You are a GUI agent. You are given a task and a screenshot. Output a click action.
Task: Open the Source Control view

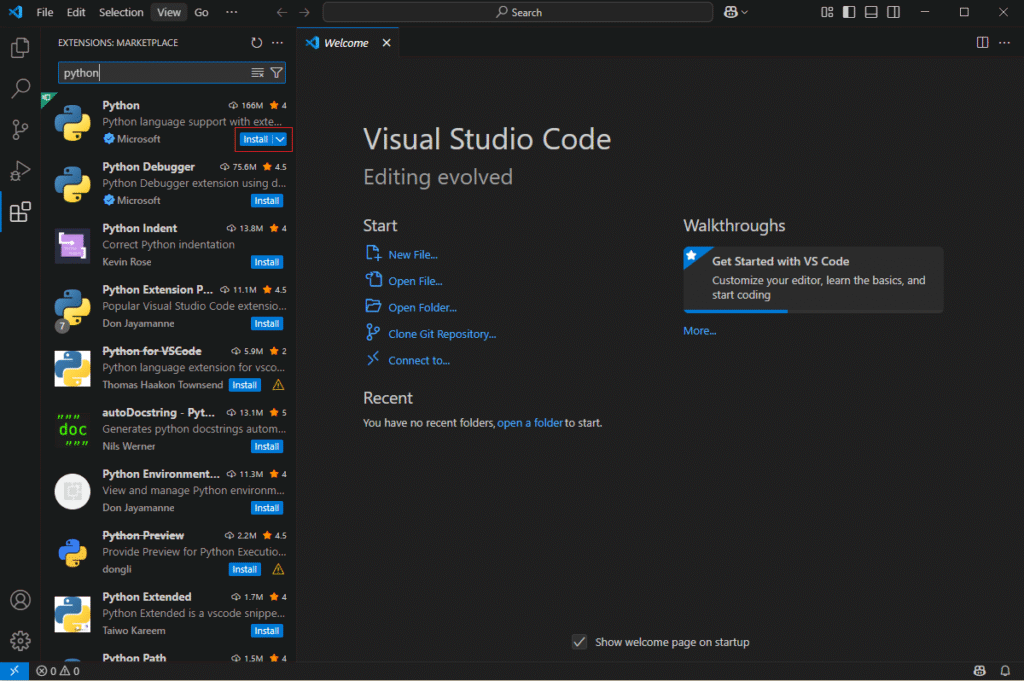click(20, 129)
